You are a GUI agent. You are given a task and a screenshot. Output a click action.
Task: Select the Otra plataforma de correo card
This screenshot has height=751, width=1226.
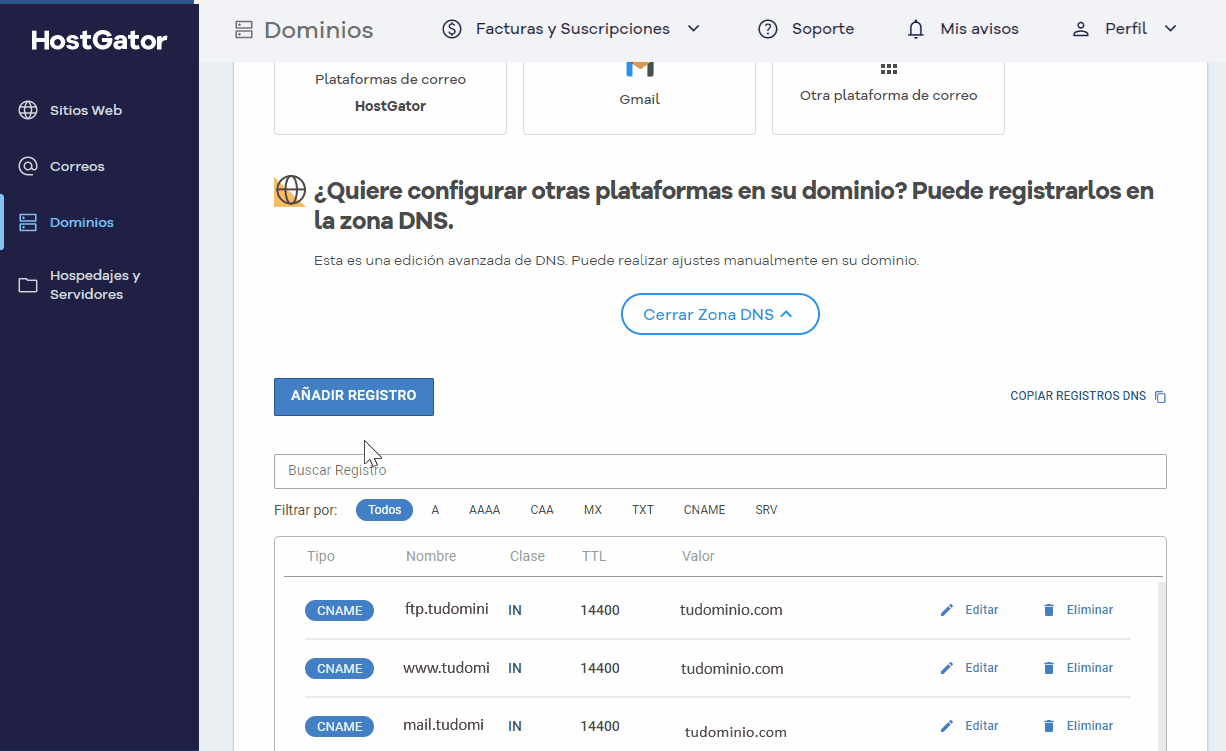pyautogui.click(x=888, y=97)
